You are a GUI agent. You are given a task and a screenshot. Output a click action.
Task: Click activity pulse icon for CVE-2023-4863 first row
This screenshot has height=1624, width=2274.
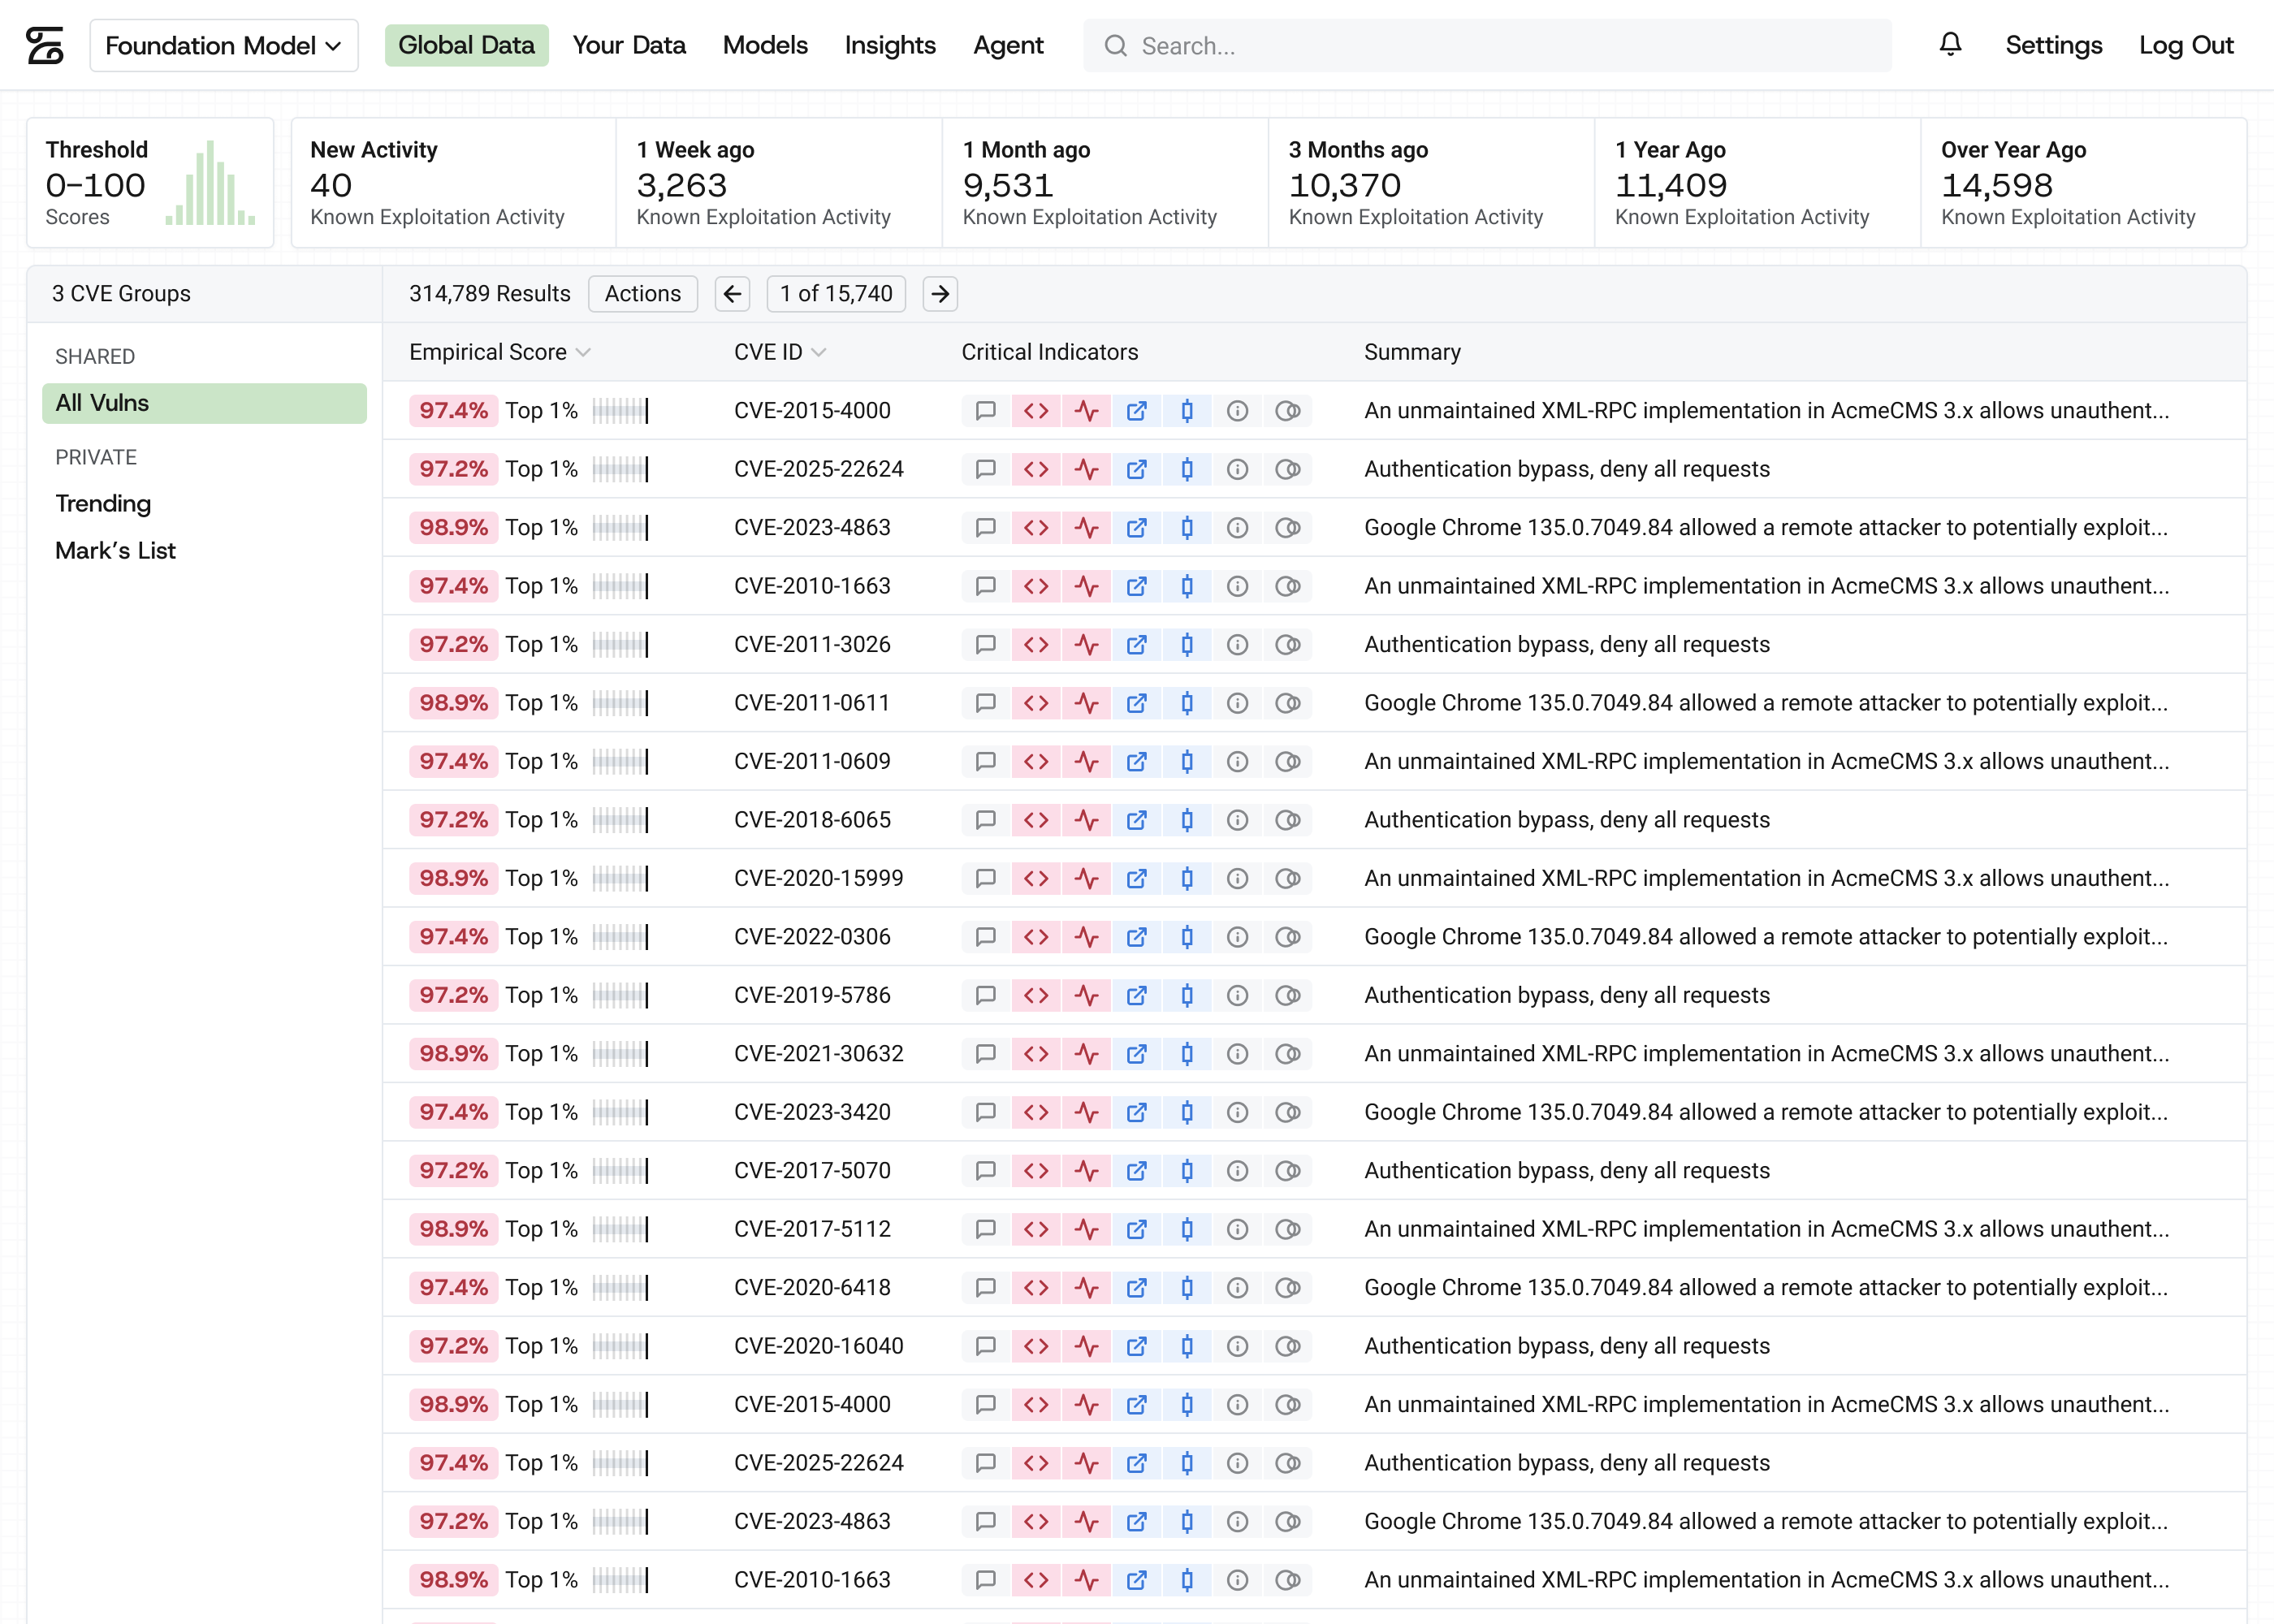[x=1087, y=528]
